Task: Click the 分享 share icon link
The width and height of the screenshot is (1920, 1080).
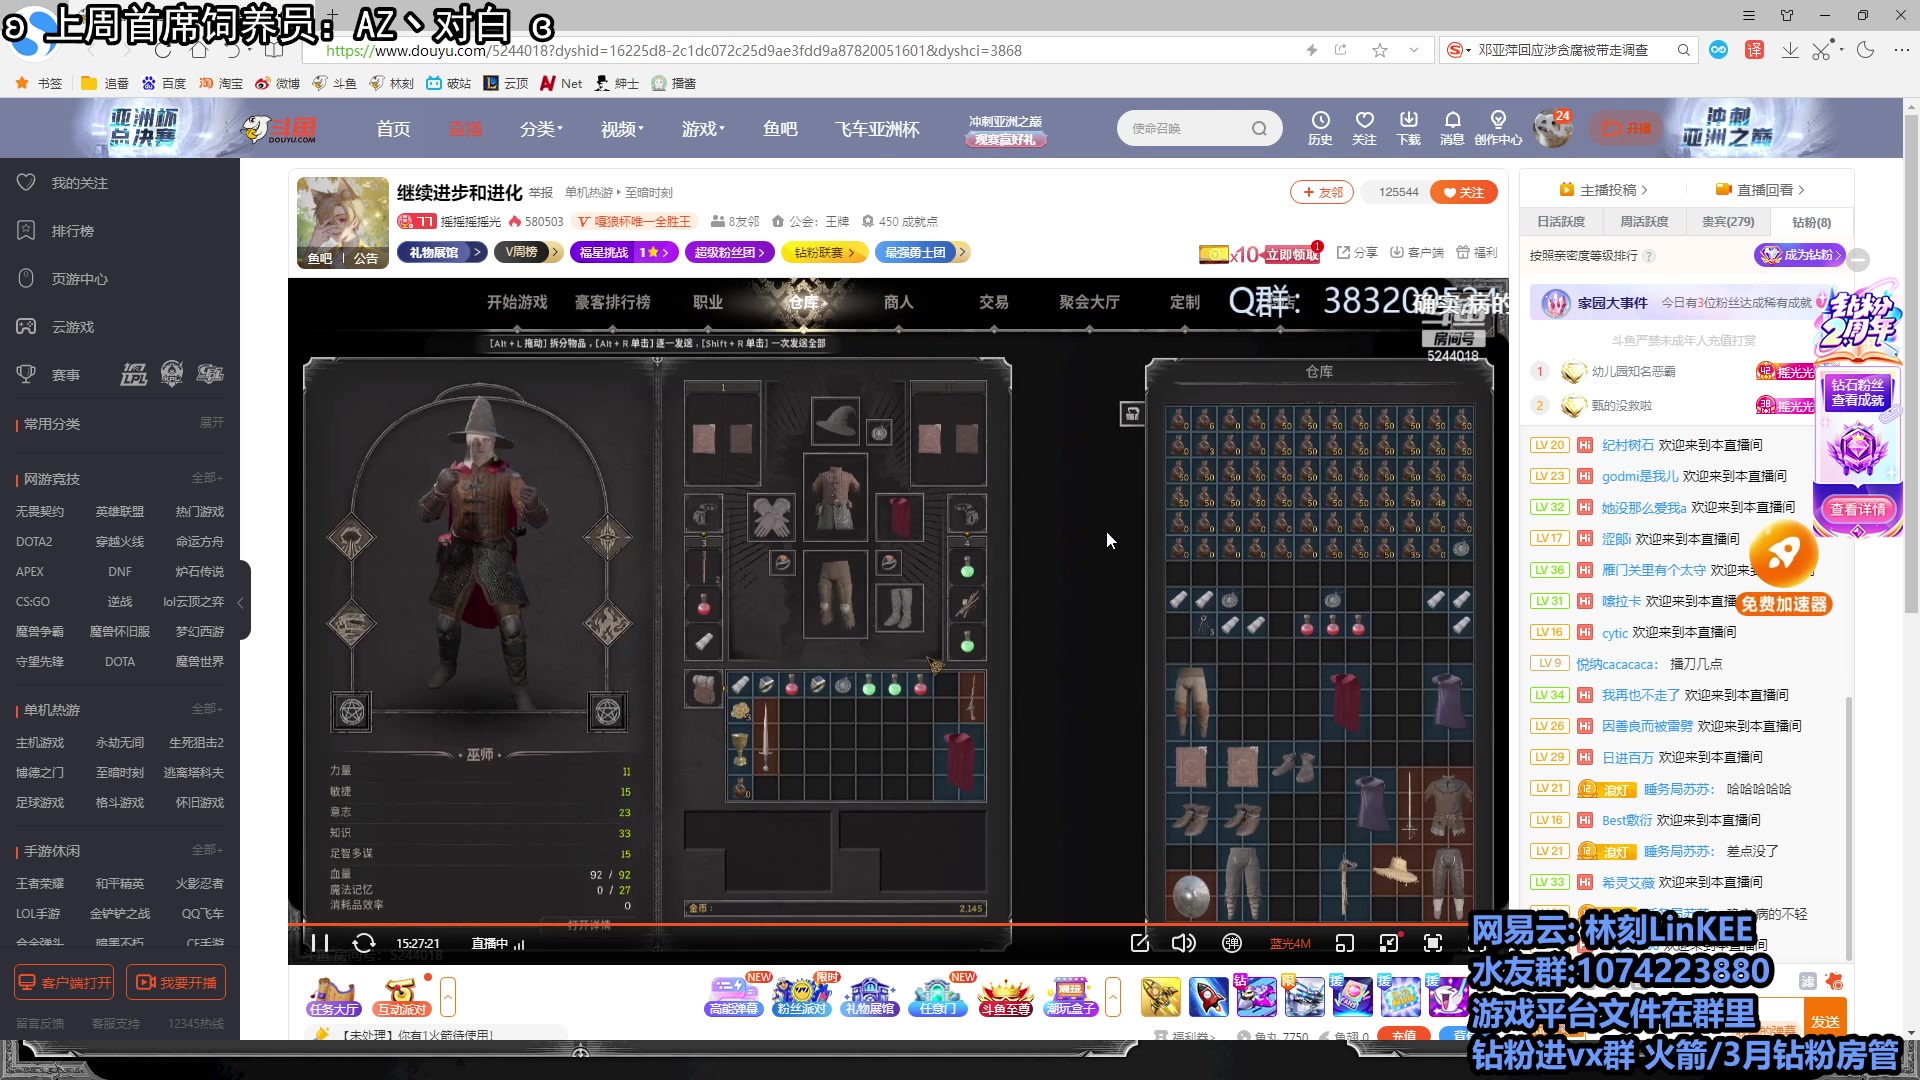Action: click(1357, 252)
